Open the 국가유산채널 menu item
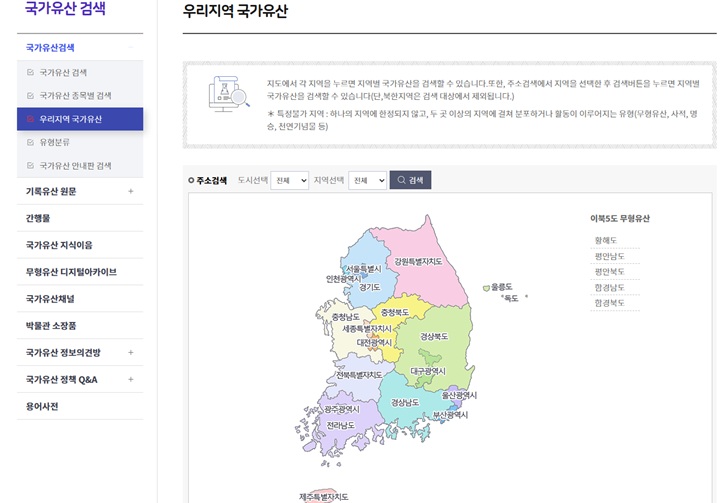720x503 pixels. [80, 299]
